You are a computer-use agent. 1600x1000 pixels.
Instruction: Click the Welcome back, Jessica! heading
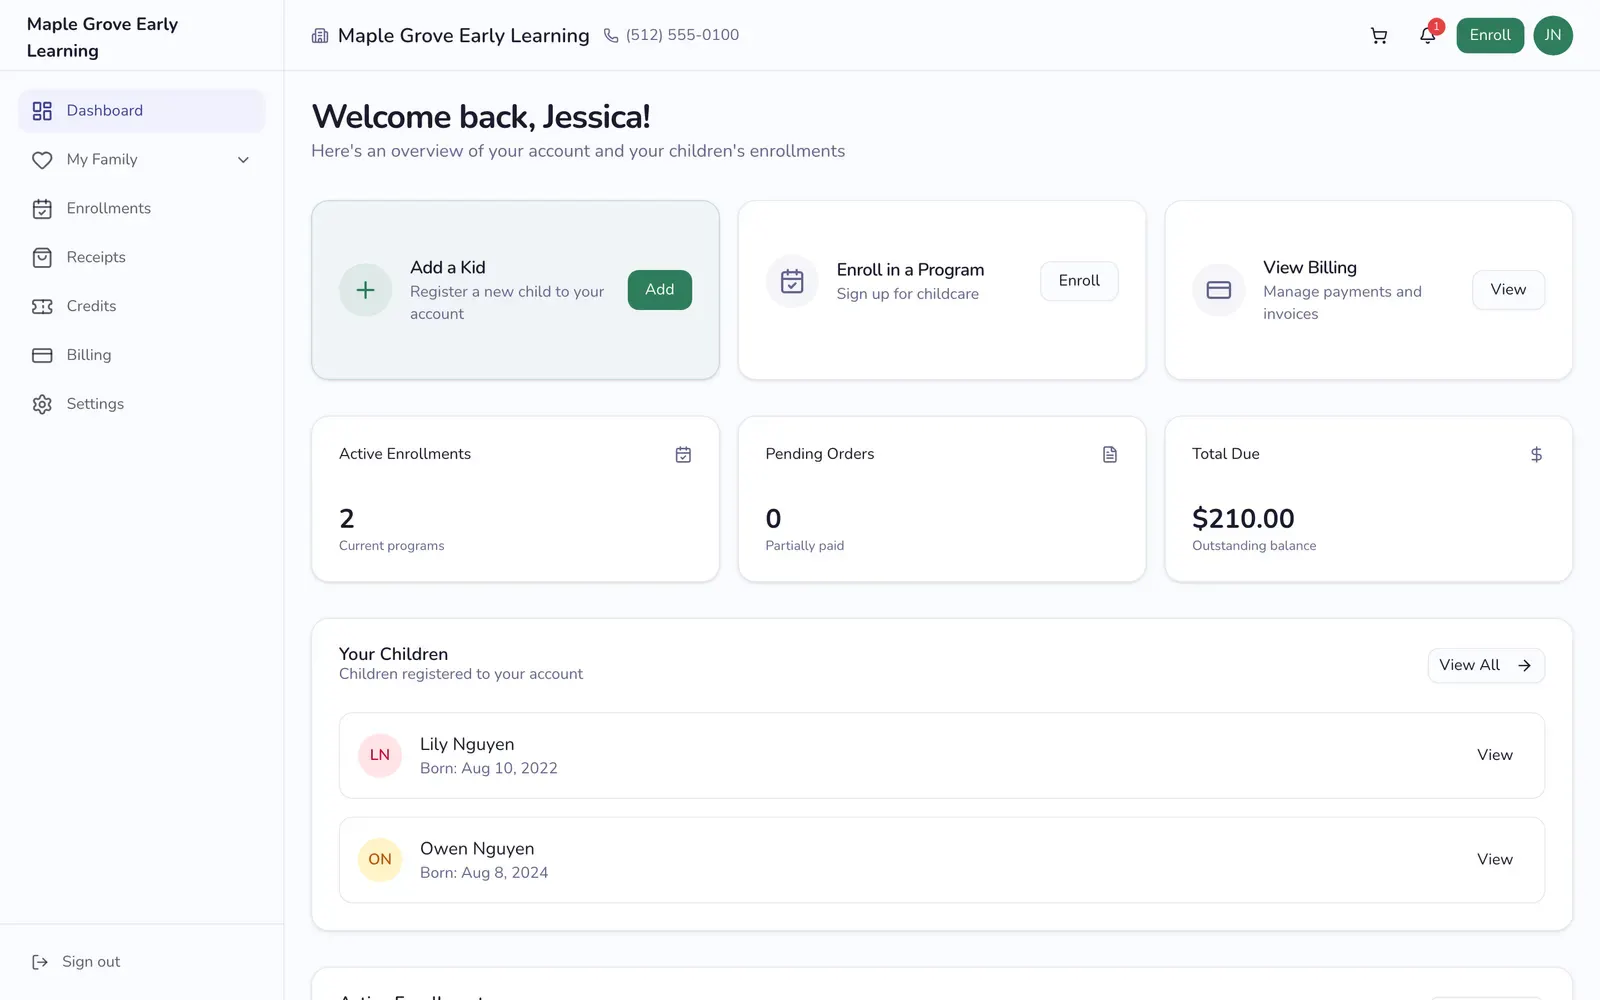pyautogui.click(x=481, y=117)
